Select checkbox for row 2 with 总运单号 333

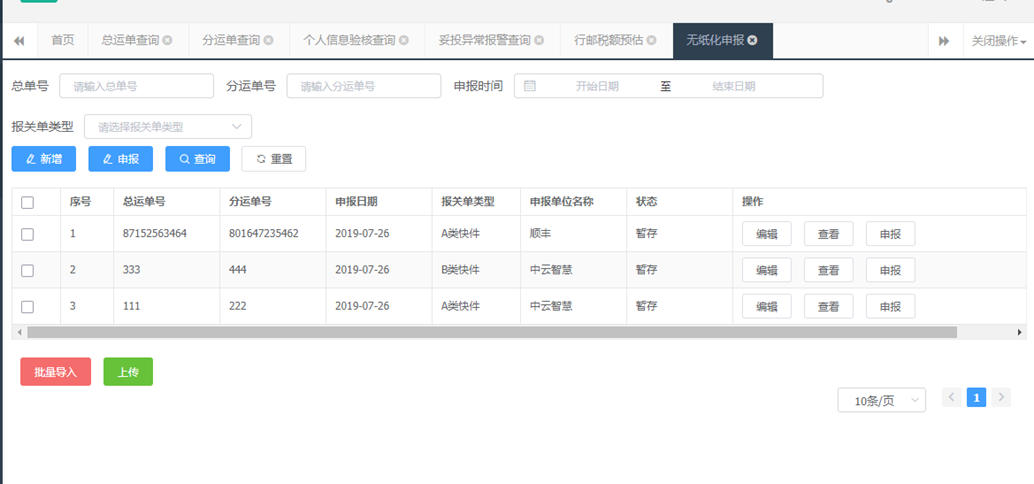[28, 270]
